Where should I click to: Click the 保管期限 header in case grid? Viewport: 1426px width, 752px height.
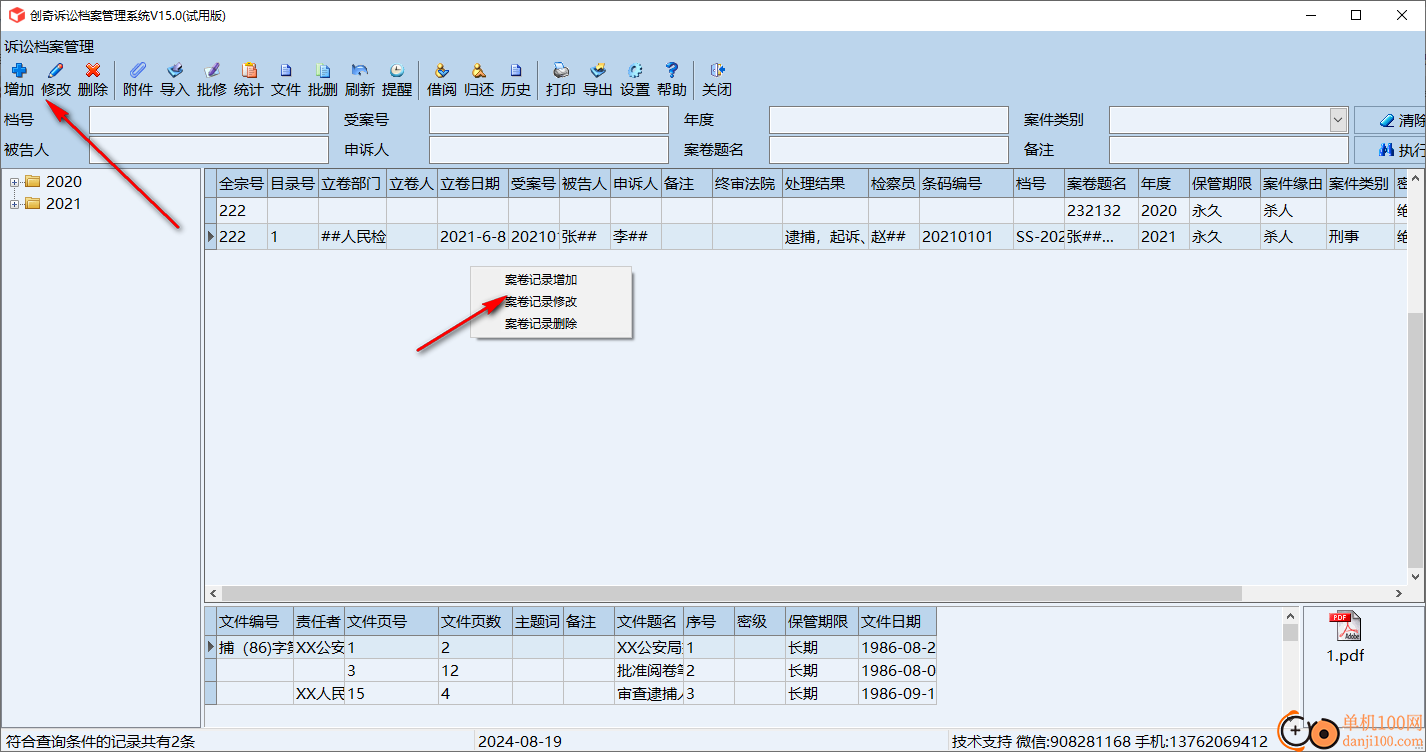coord(1224,184)
